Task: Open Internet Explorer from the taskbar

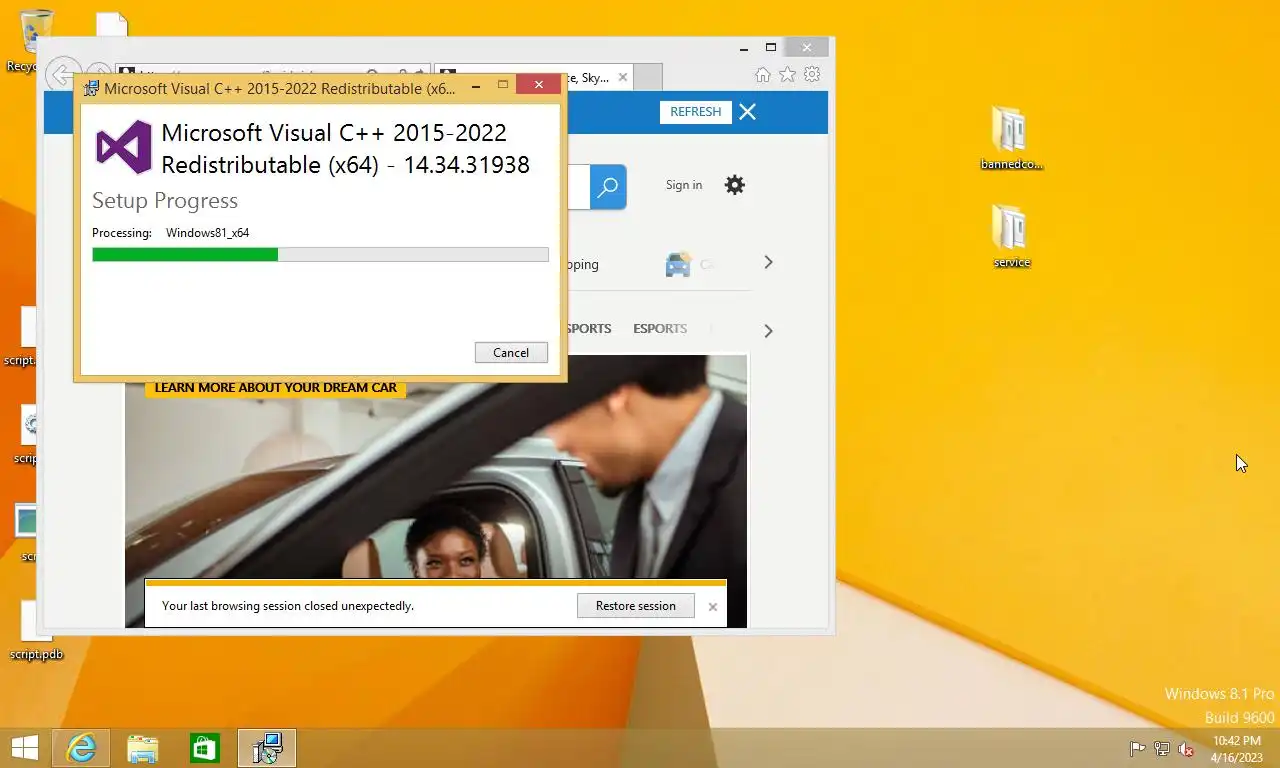Action: coord(81,748)
